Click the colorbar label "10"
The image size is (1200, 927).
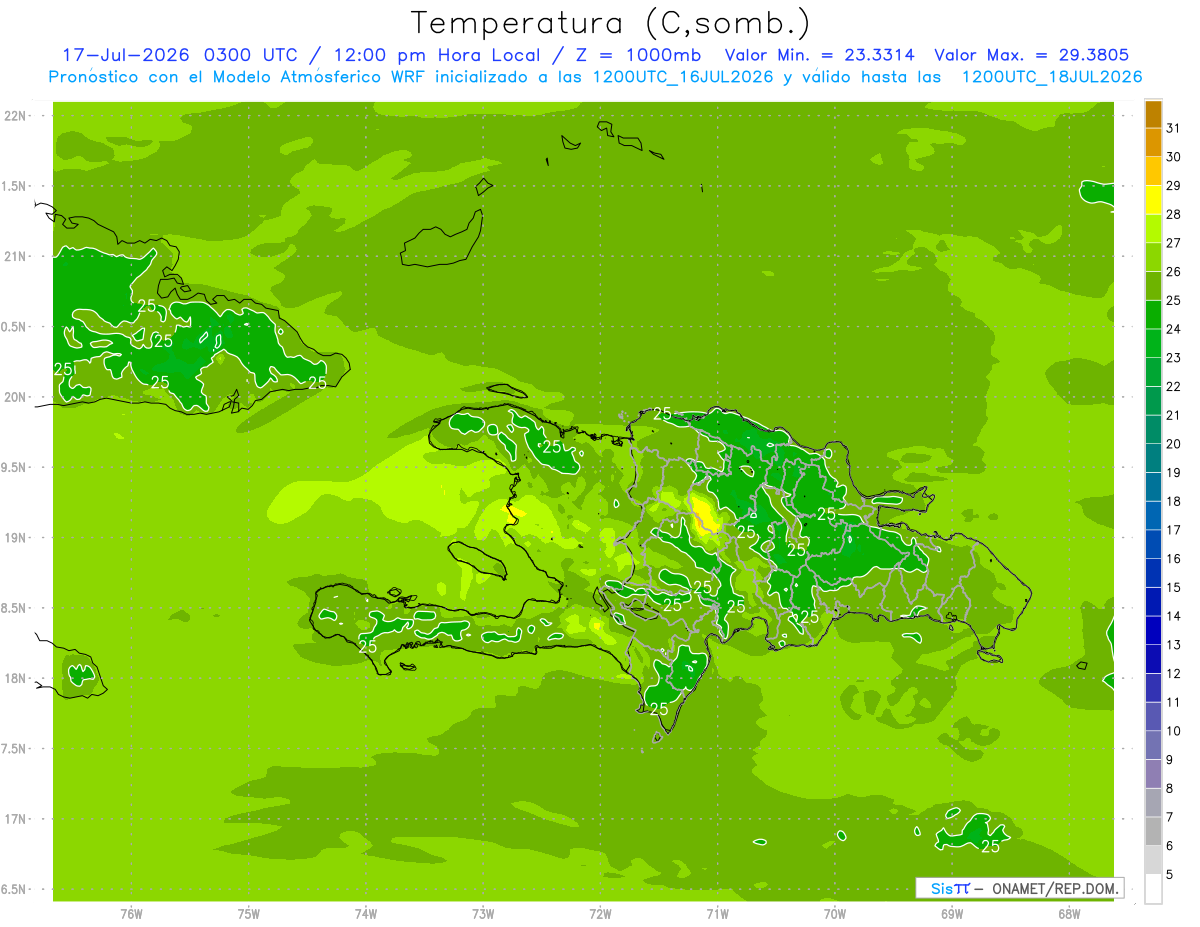[1174, 731]
